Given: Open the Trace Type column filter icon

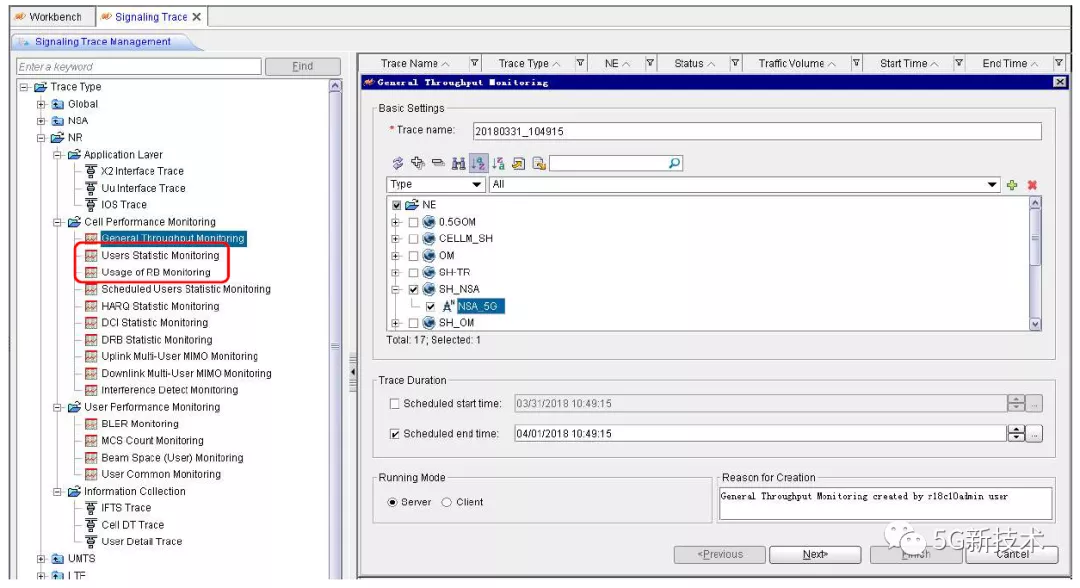Looking at the screenshot, I should [x=581, y=63].
